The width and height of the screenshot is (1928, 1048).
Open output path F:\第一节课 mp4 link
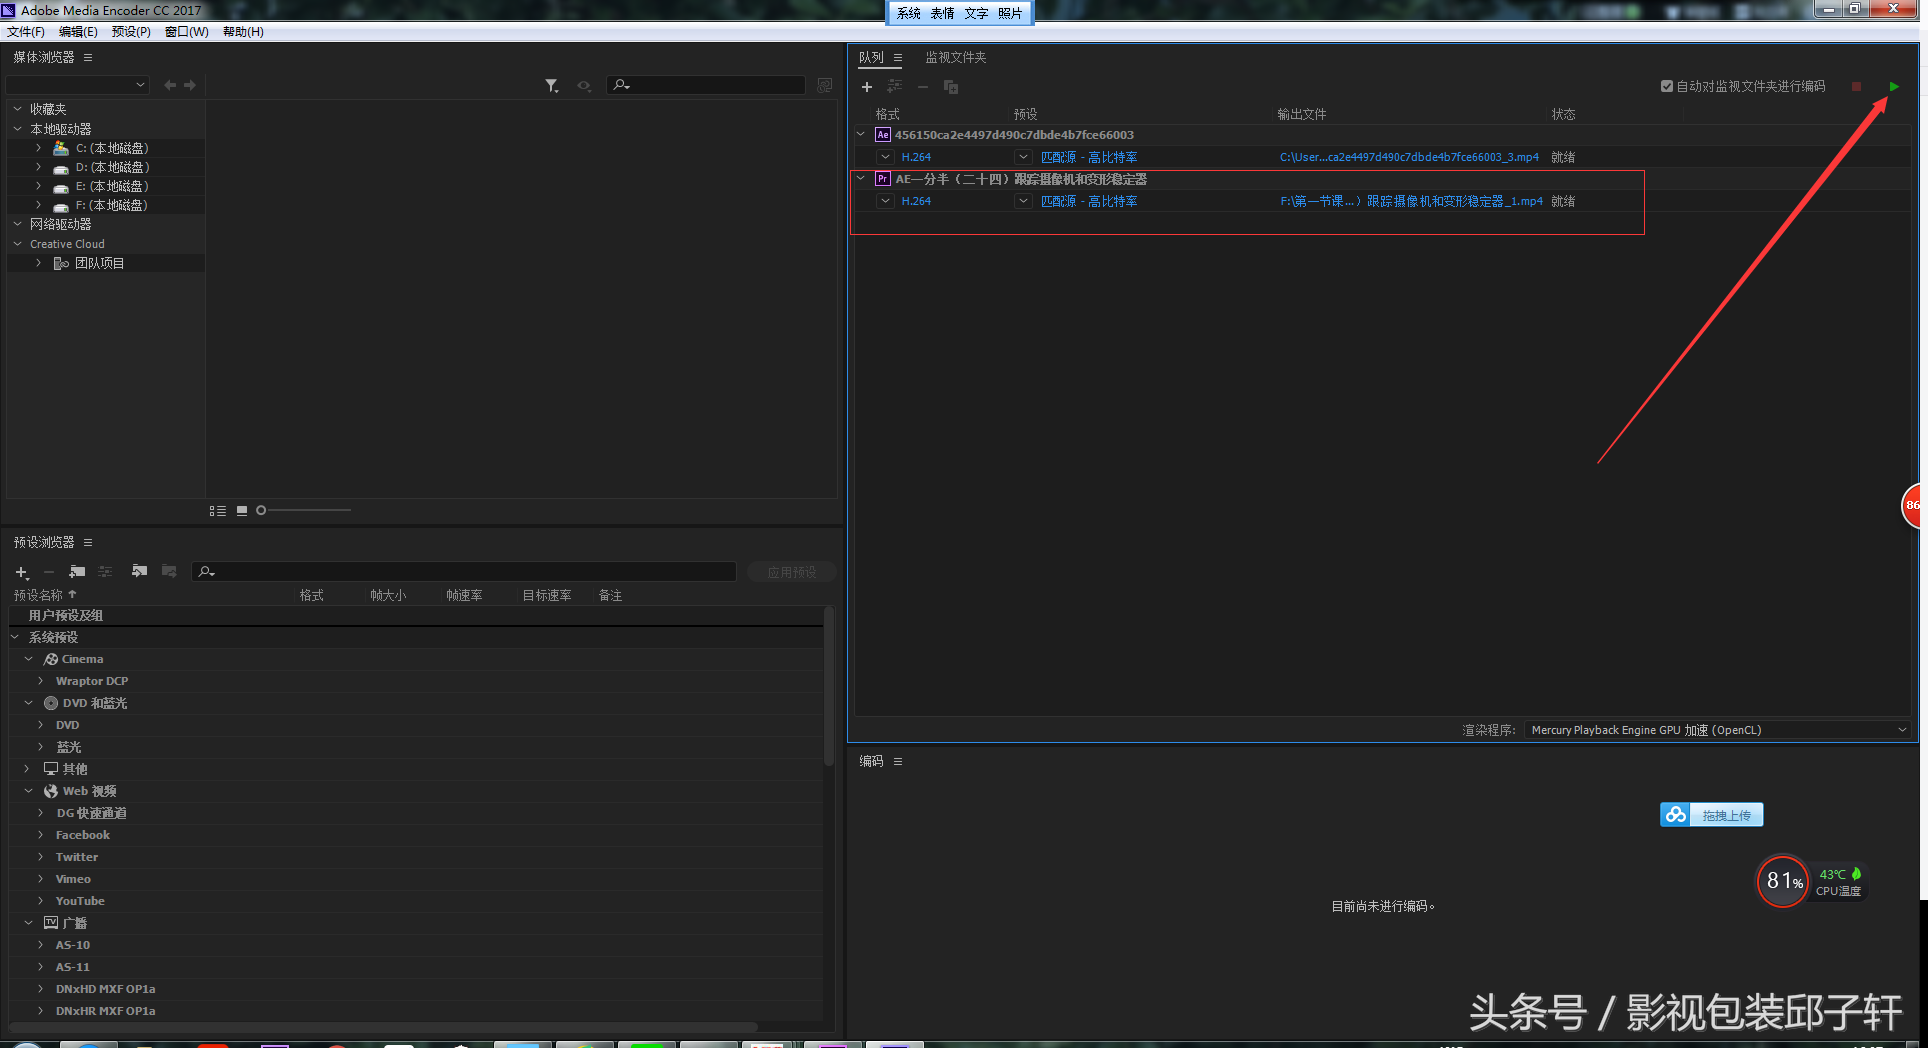(1411, 201)
